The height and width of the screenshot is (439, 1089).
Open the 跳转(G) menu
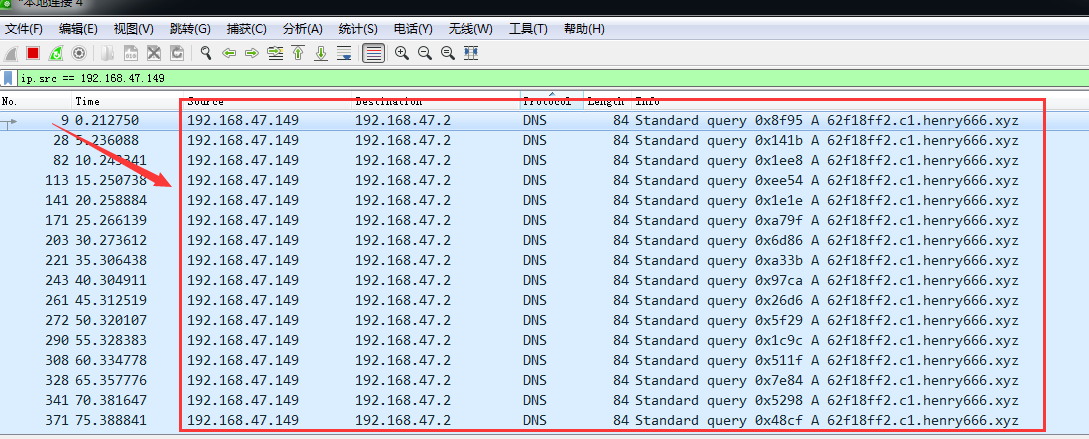coord(190,29)
